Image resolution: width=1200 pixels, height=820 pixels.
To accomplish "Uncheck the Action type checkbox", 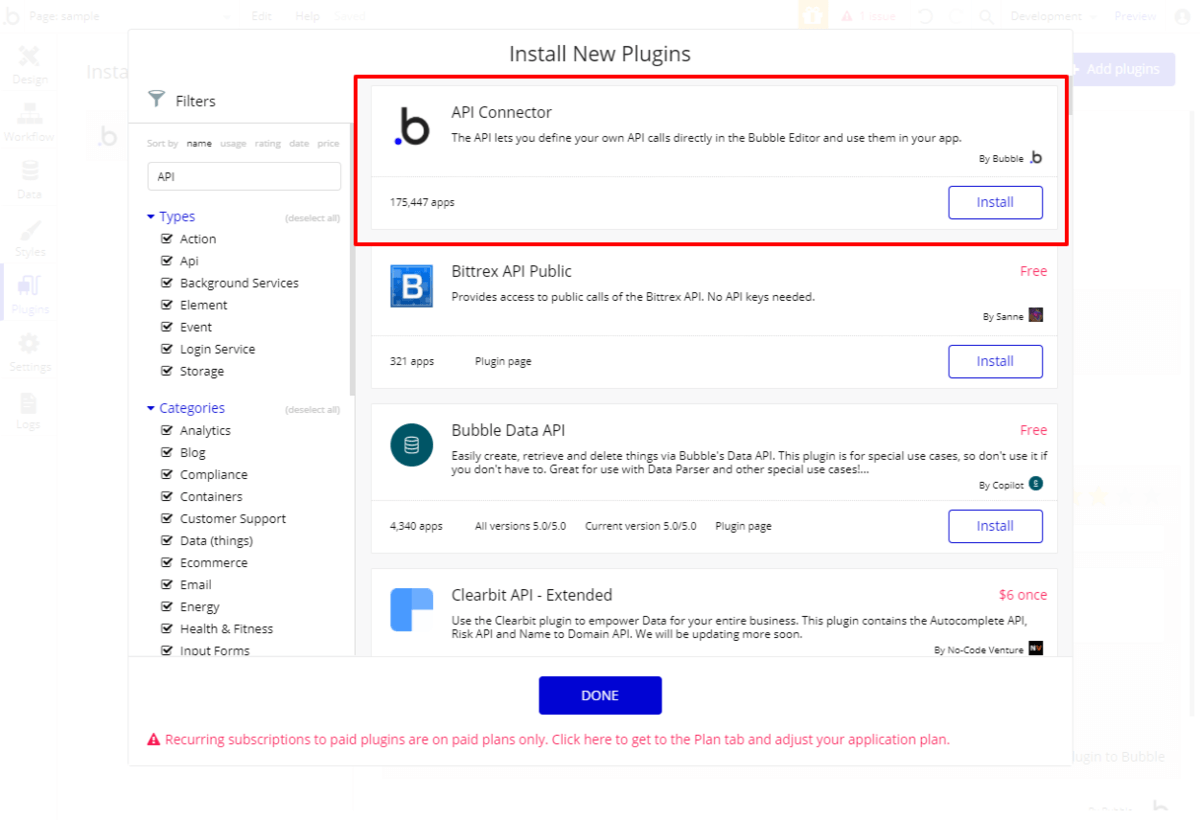I will [x=167, y=239].
